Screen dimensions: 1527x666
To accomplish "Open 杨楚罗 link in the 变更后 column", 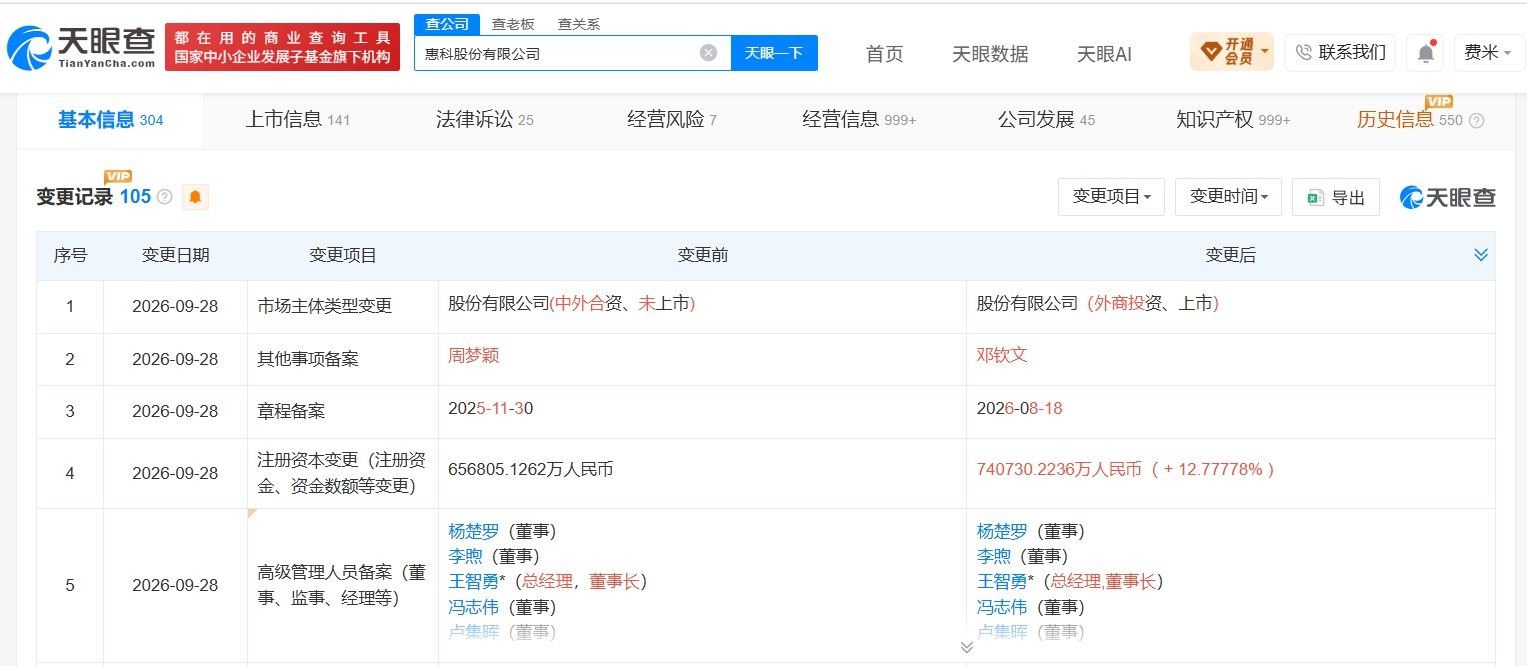I will [1002, 531].
